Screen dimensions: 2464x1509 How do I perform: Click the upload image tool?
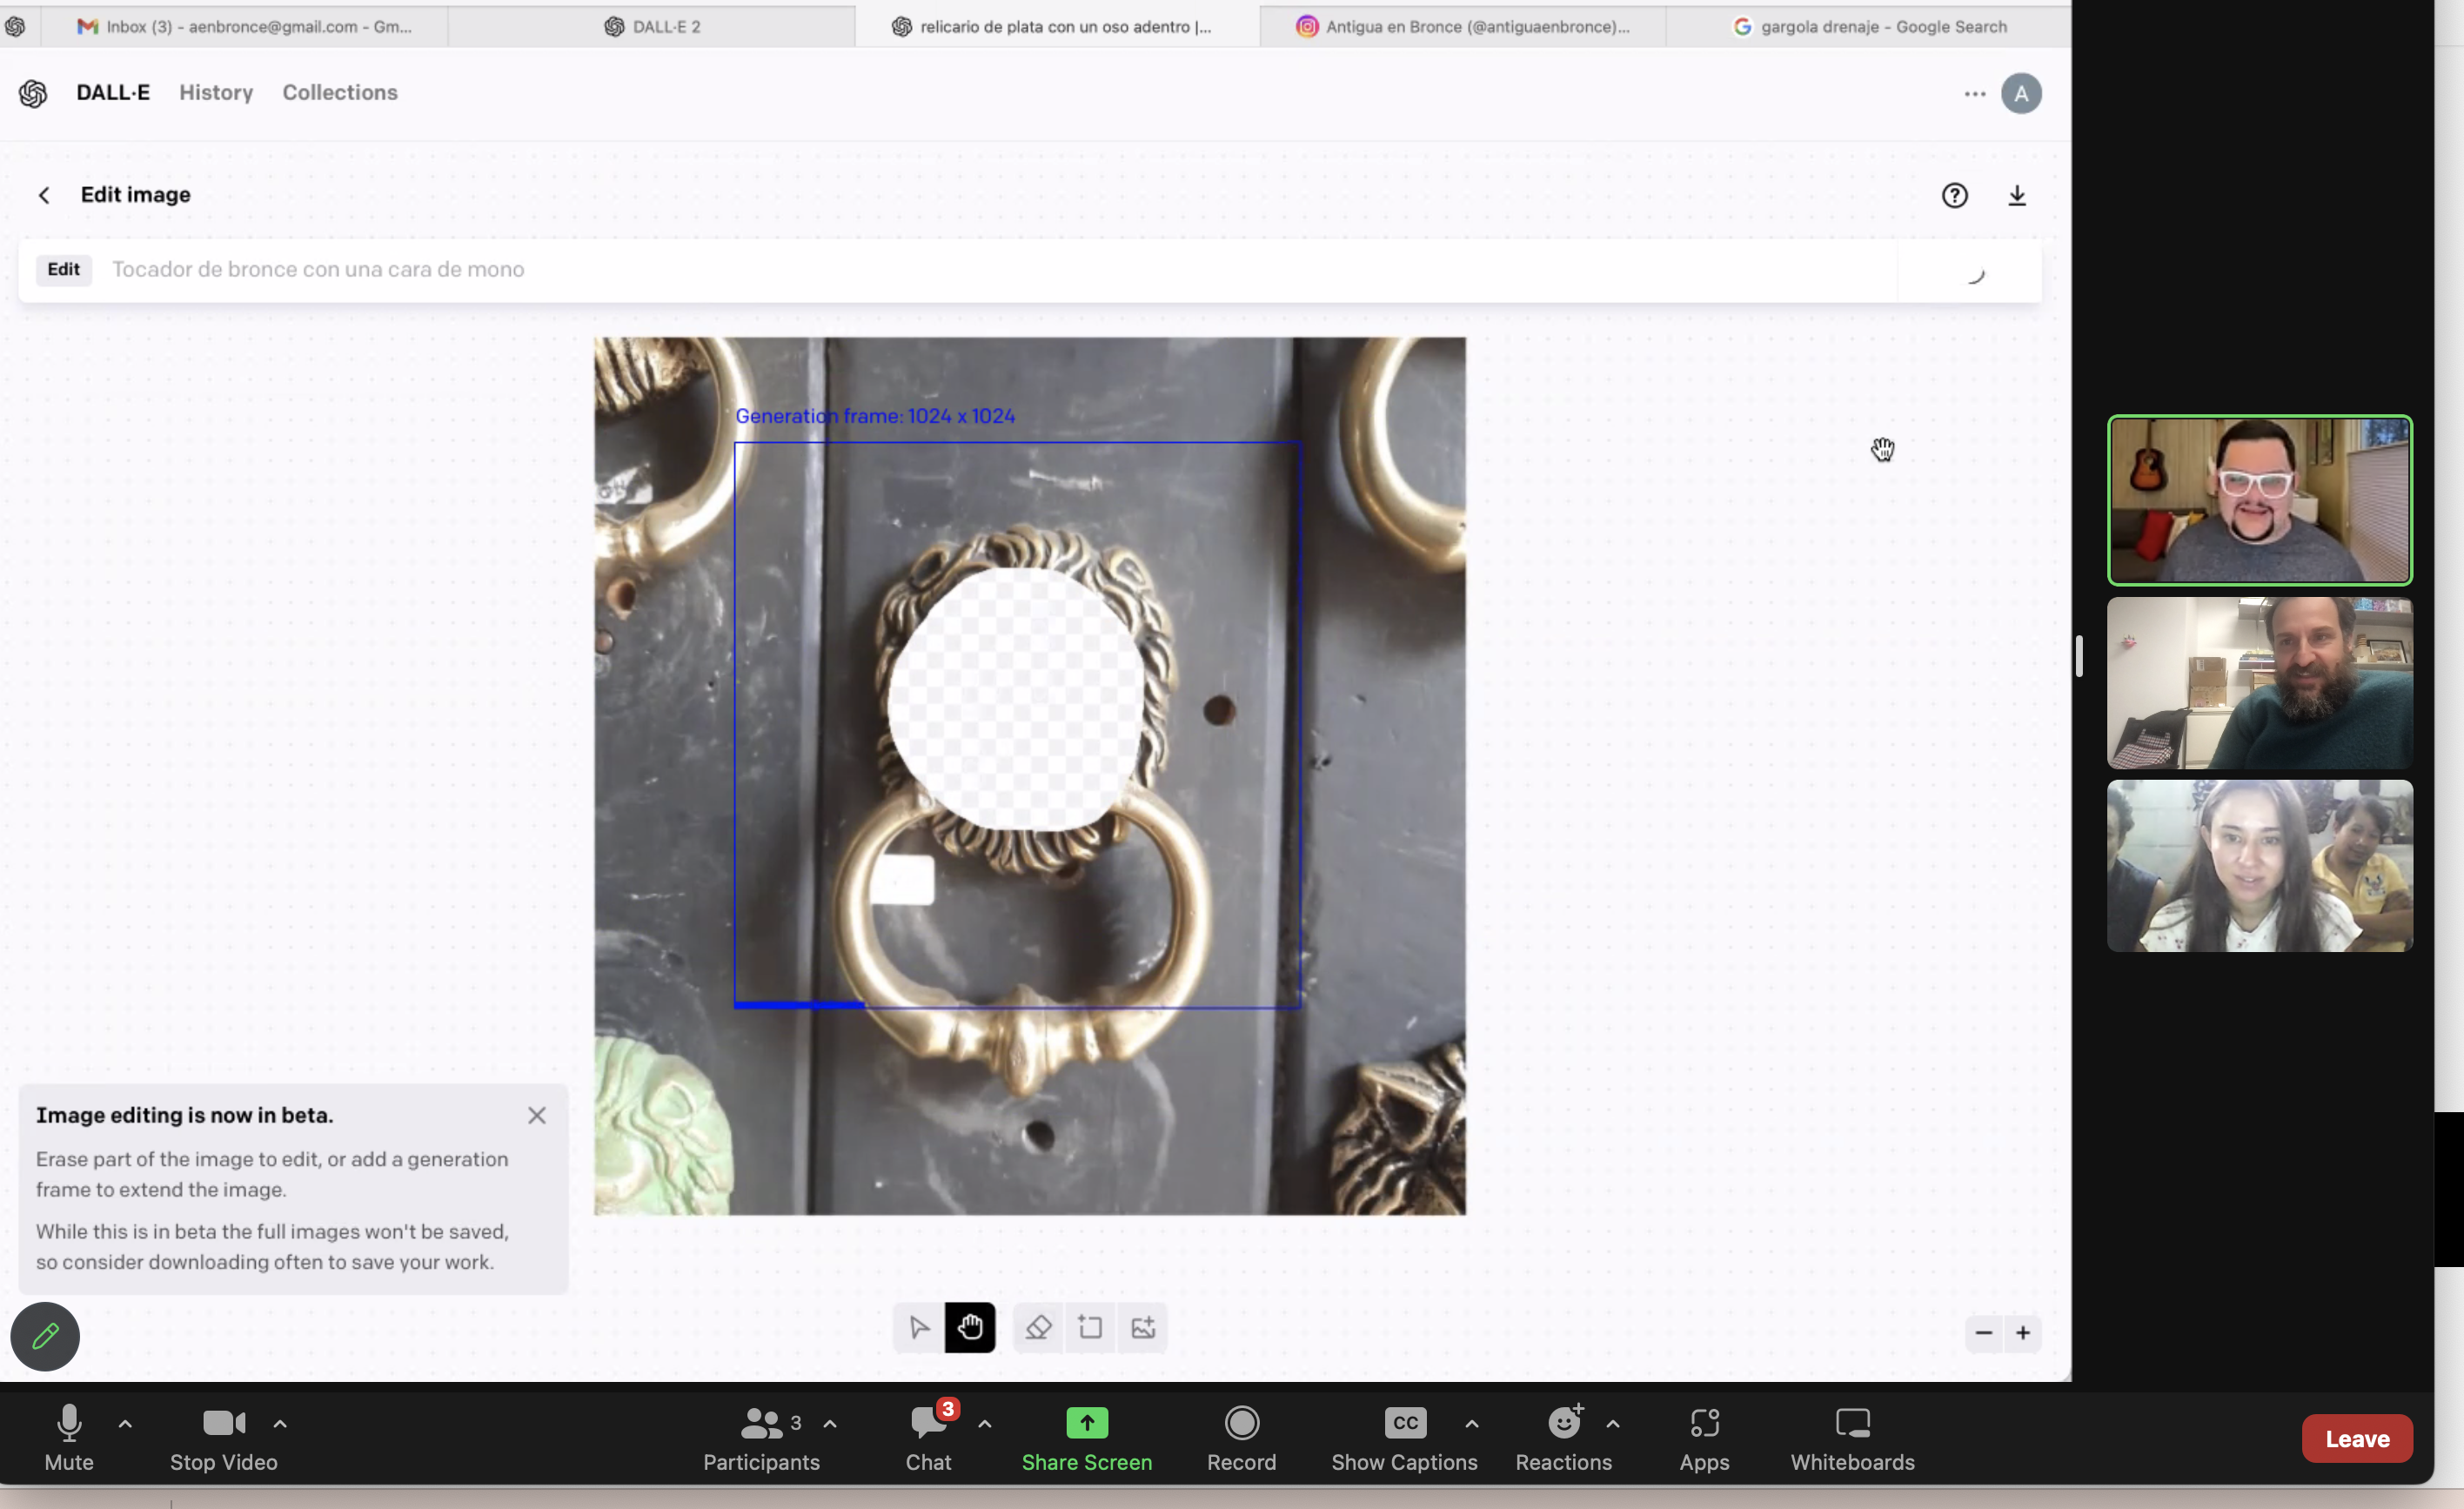pyautogui.click(x=1143, y=1328)
